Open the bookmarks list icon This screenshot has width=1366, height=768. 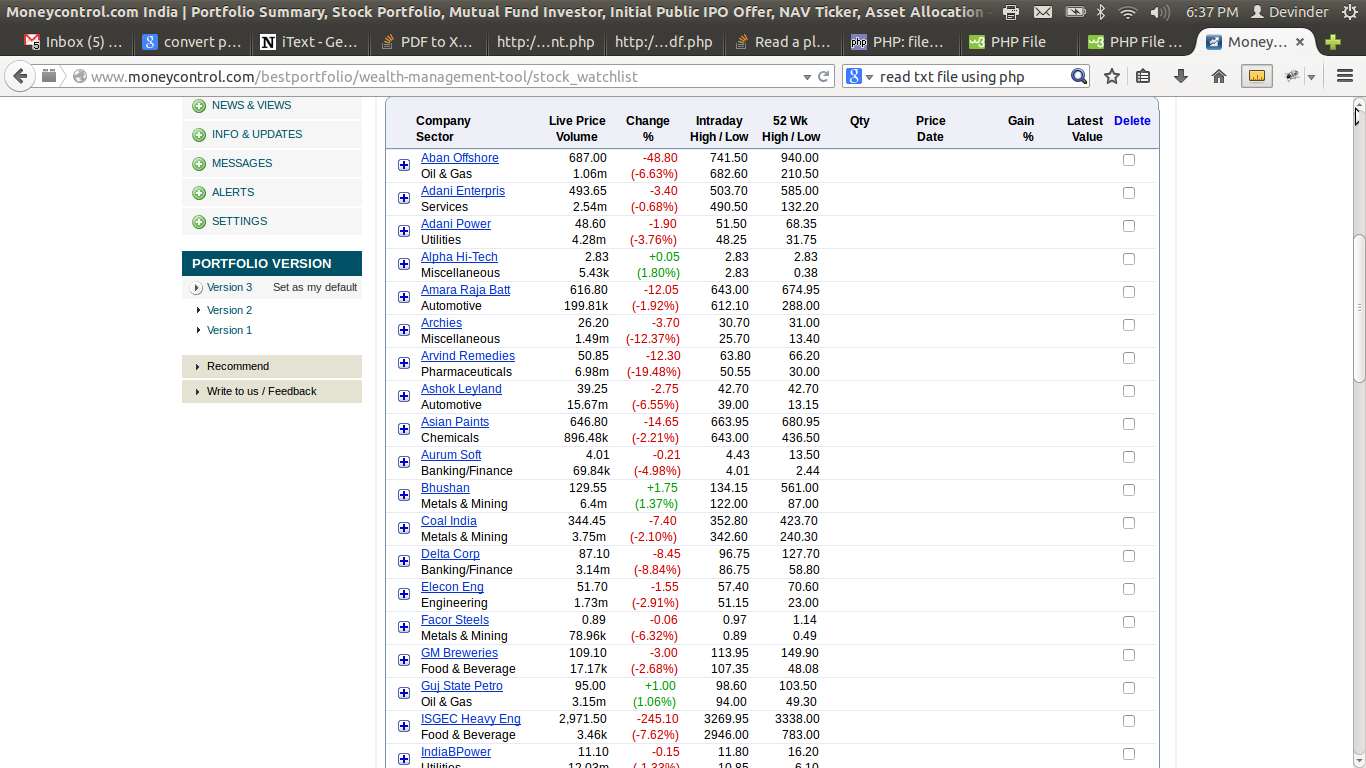tap(1143, 76)
